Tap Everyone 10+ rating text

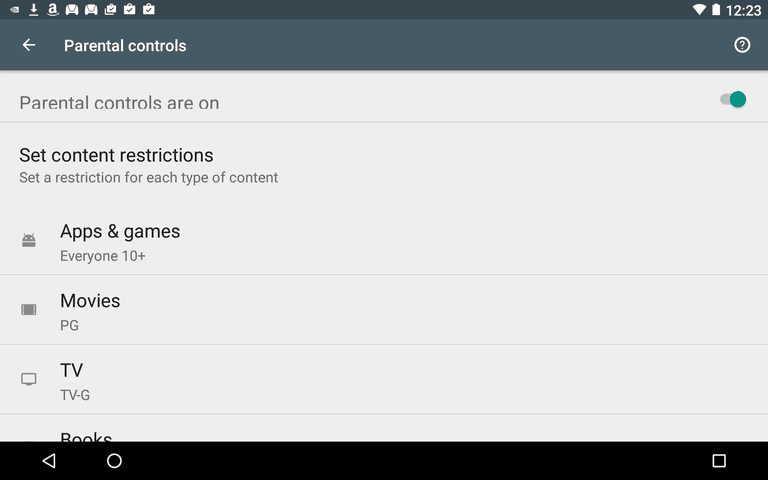click(x=103, y=256)
